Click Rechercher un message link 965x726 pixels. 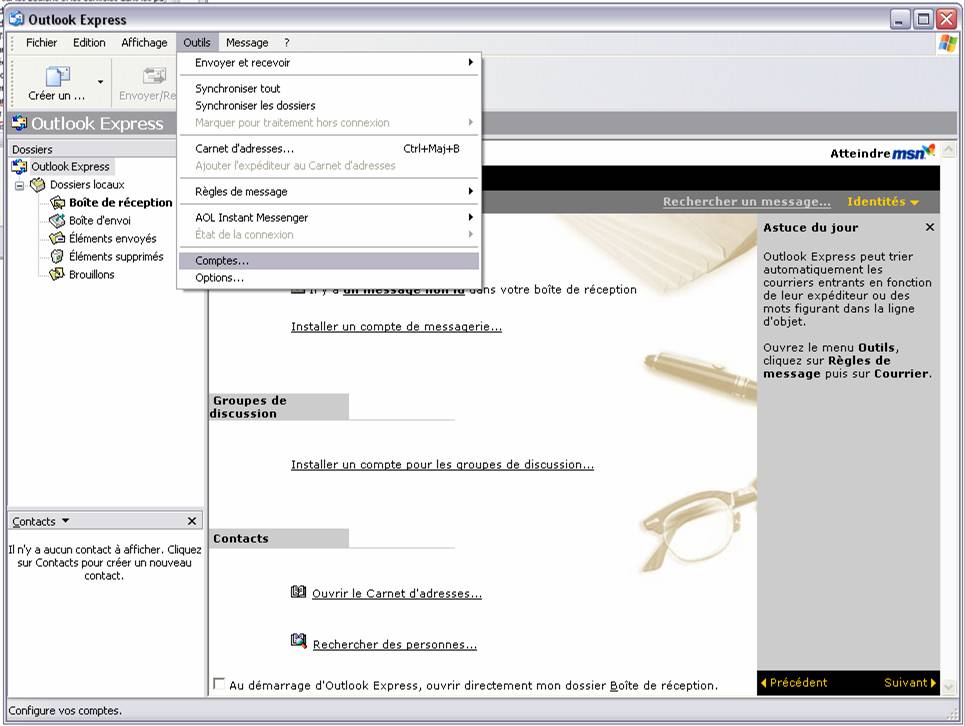[x=747, y=202]
